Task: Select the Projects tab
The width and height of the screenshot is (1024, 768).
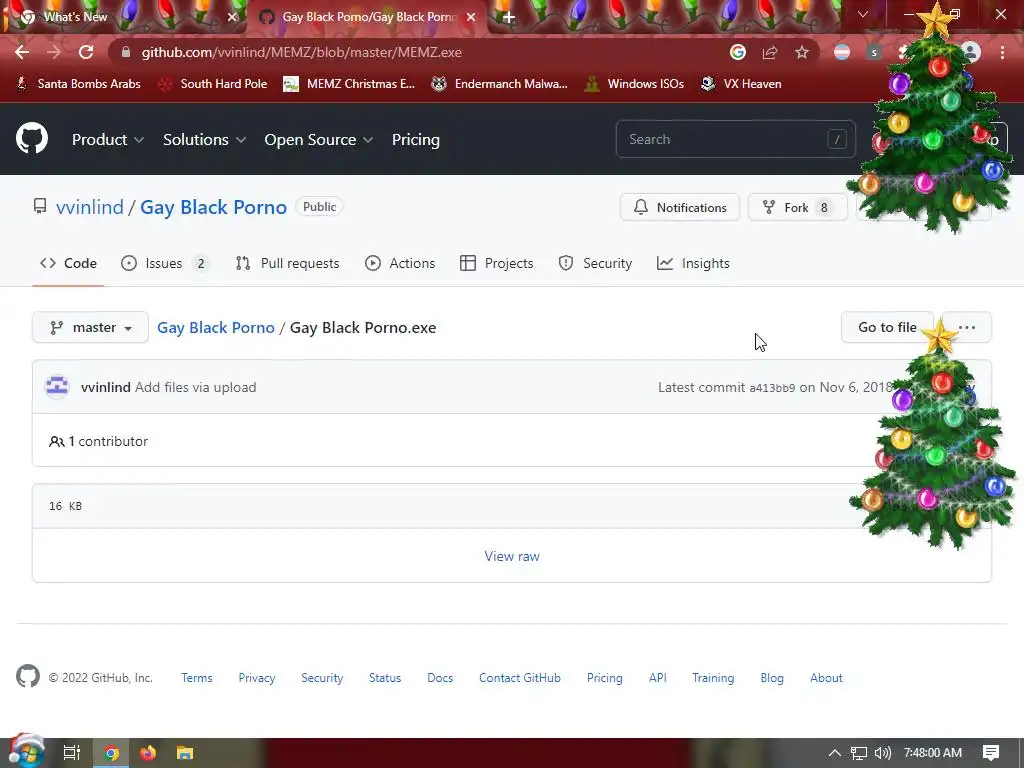Action: tap(496, 263)
